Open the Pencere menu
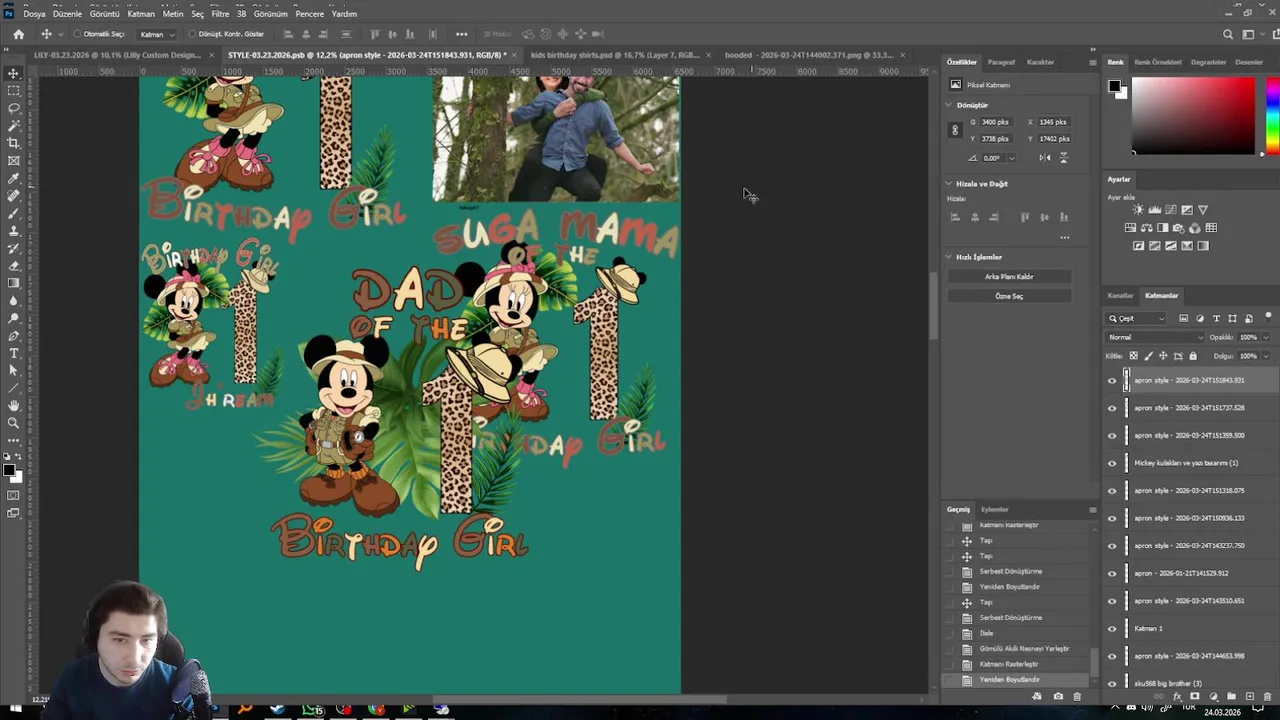This screenshot has height=720, width=1280. coord(310,14)
